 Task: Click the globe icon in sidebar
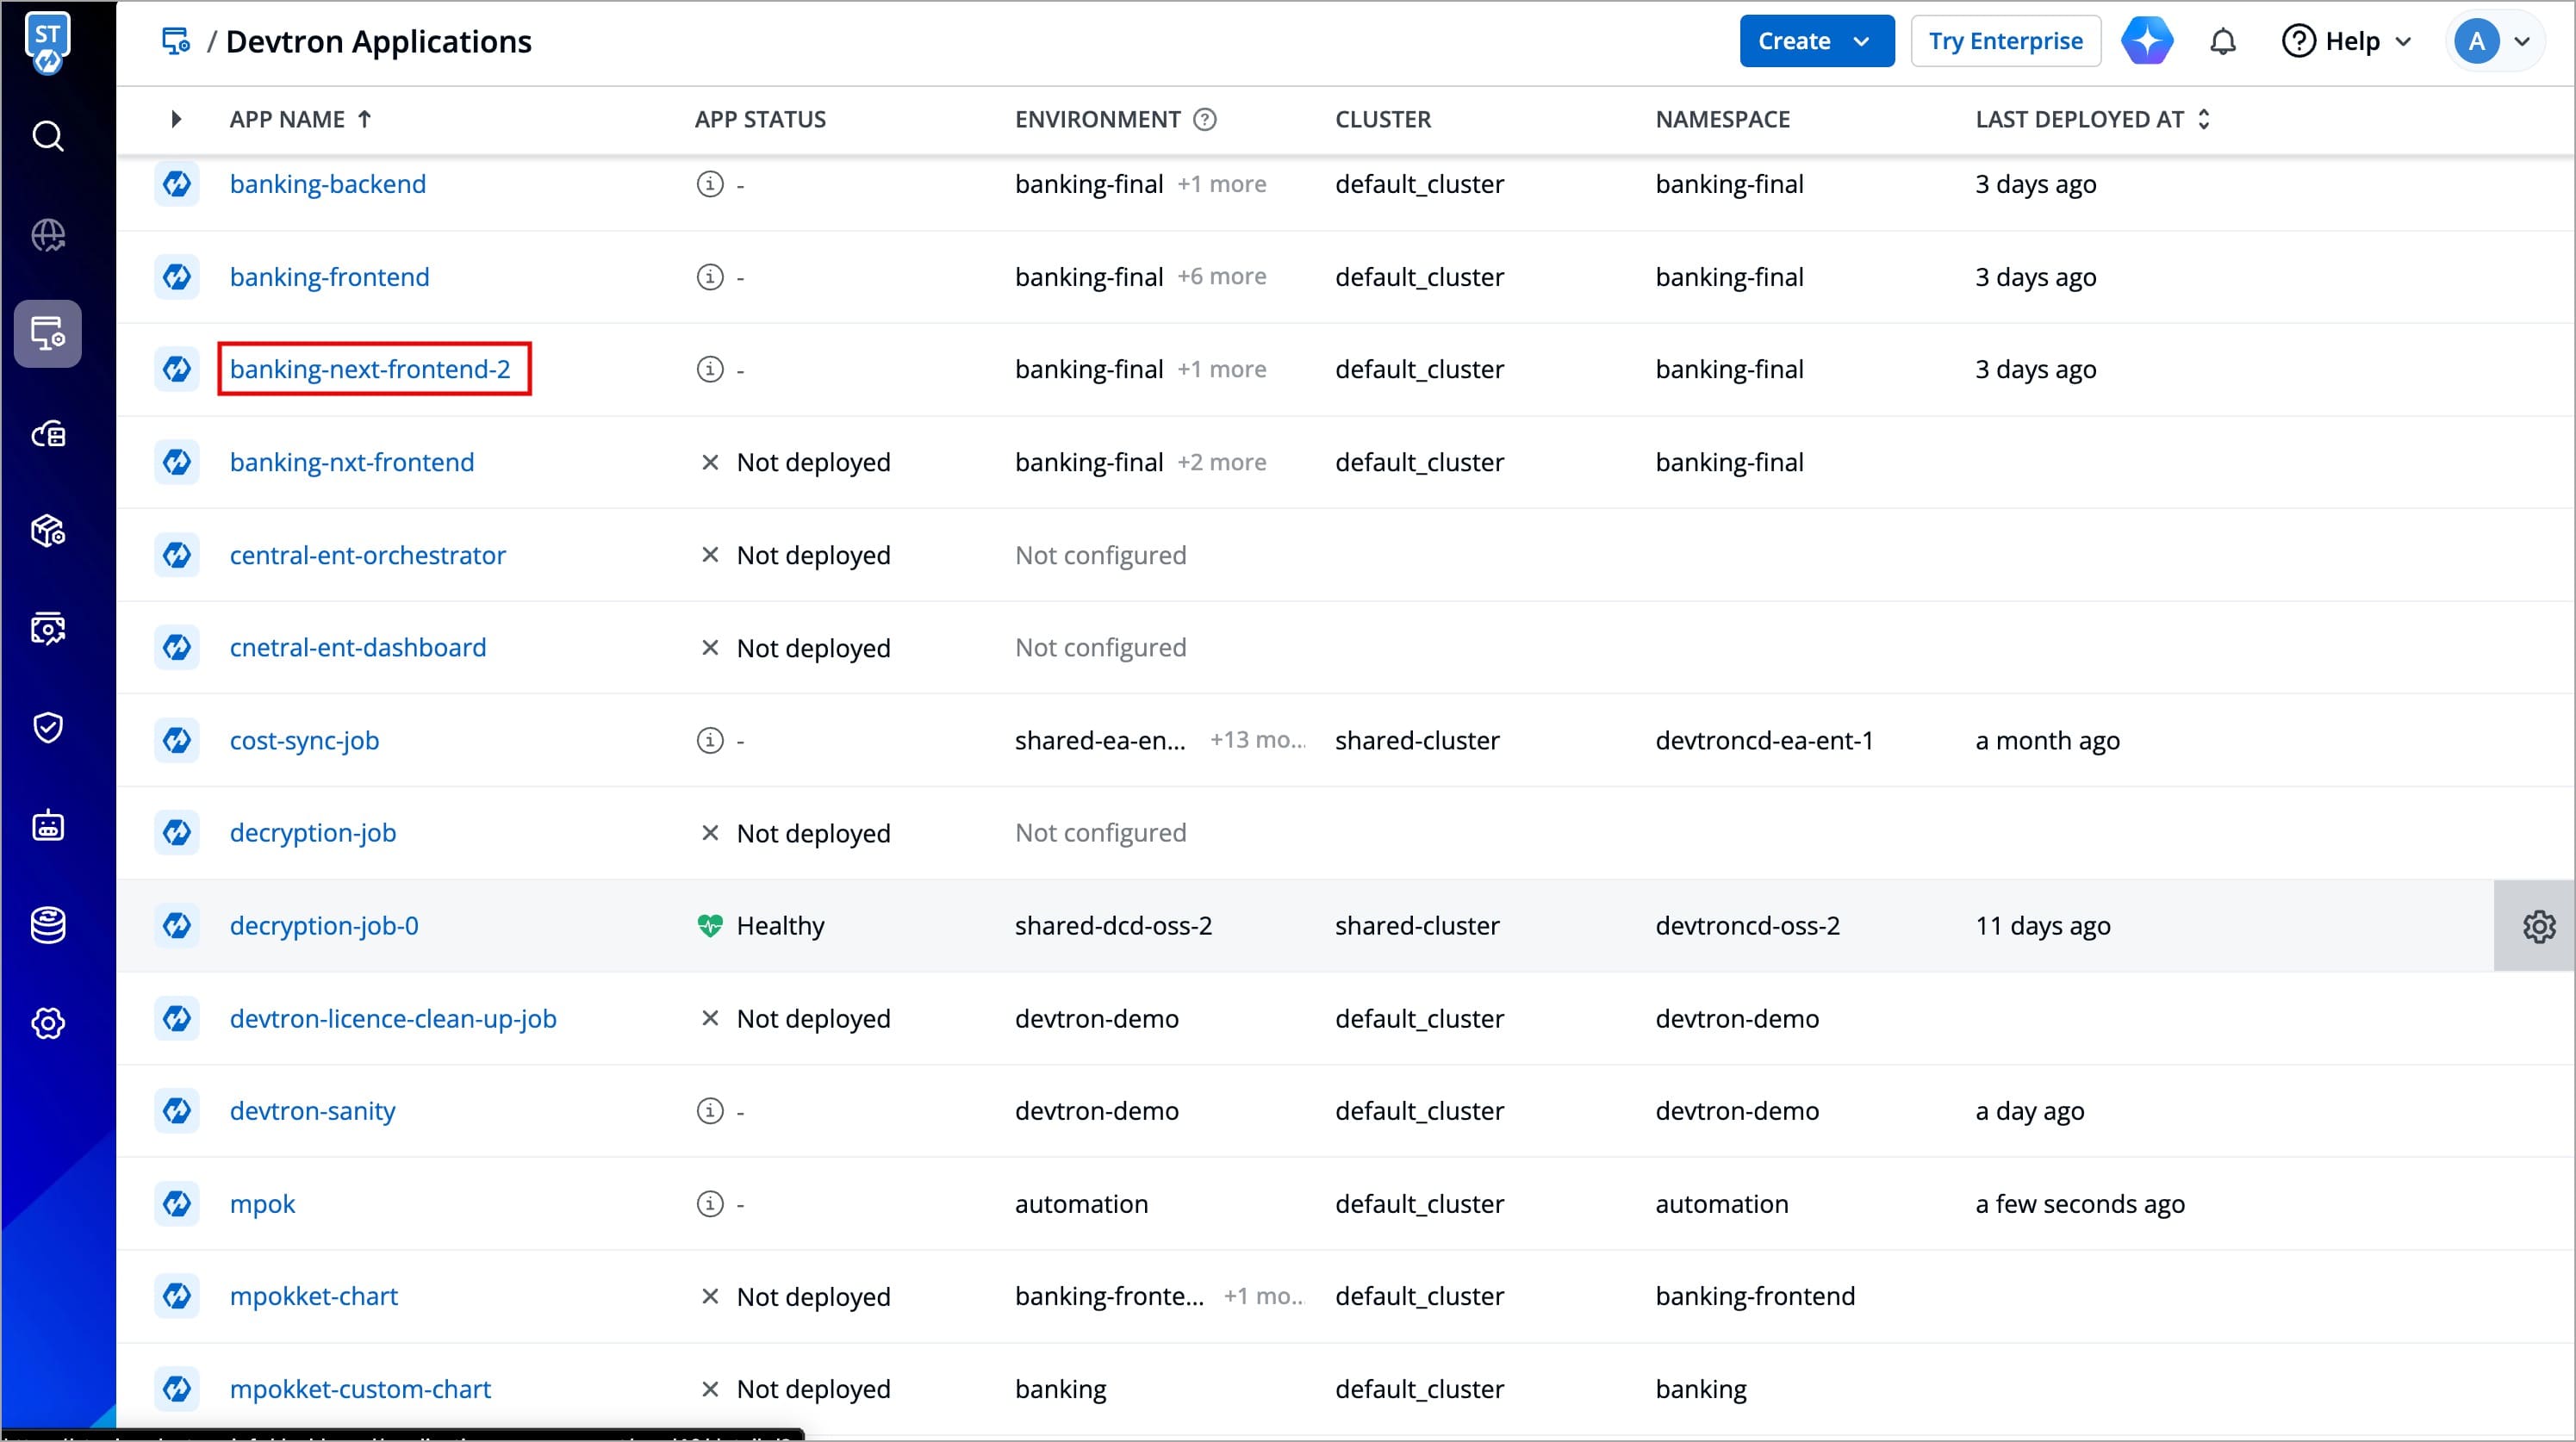(48, 236)
